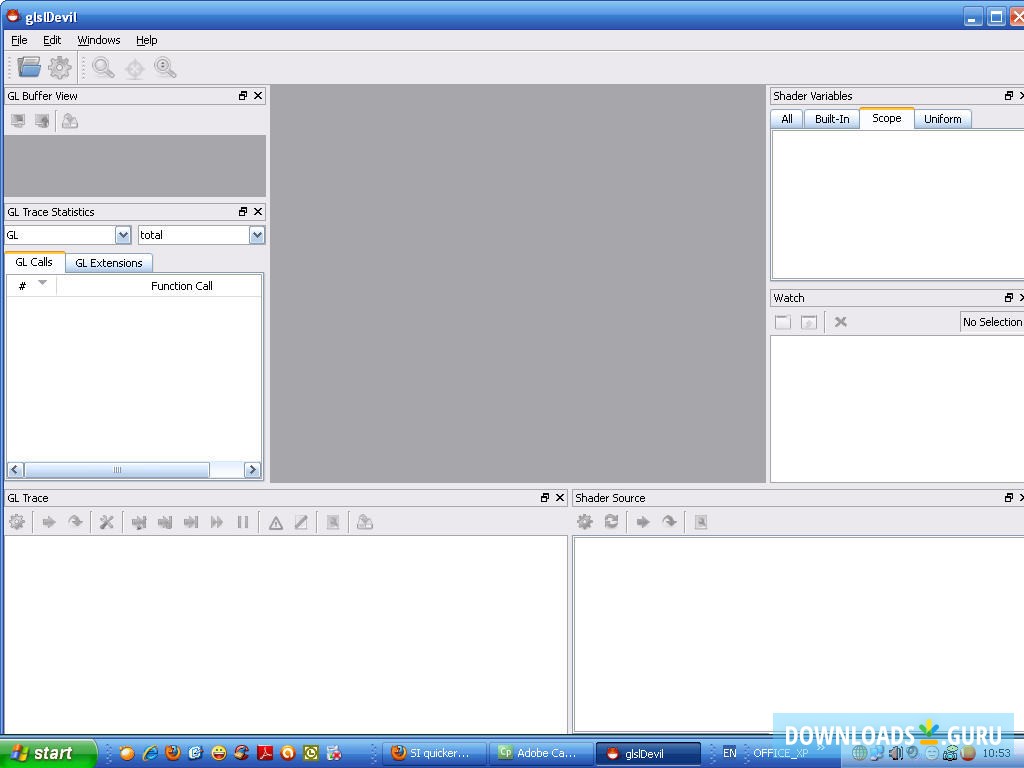Open the Adobe Ca… taskbar button

pos(541,753)
